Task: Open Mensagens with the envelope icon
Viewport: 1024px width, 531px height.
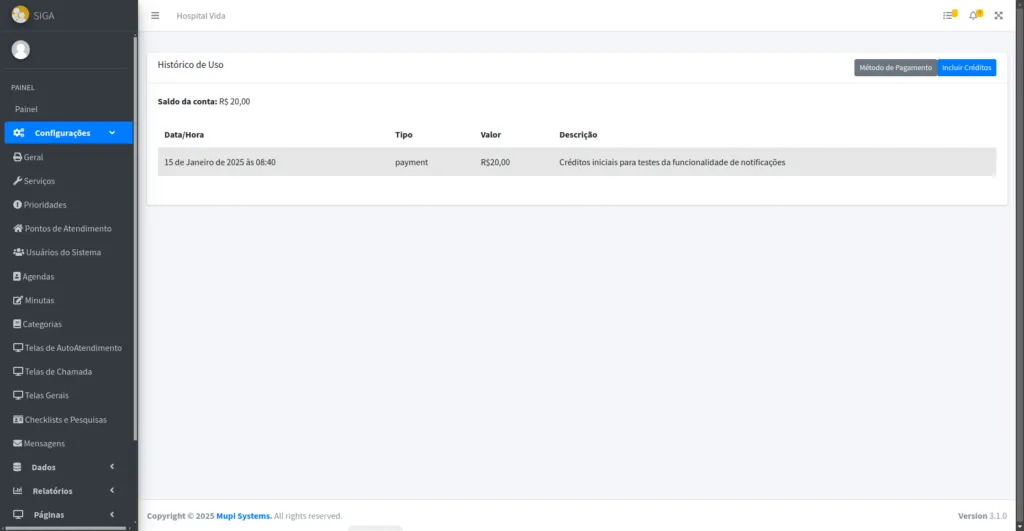Action: point(39,444)
